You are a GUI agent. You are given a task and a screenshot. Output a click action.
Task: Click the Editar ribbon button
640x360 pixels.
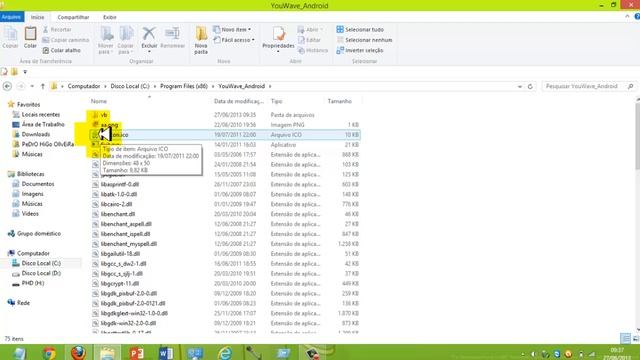309,40
